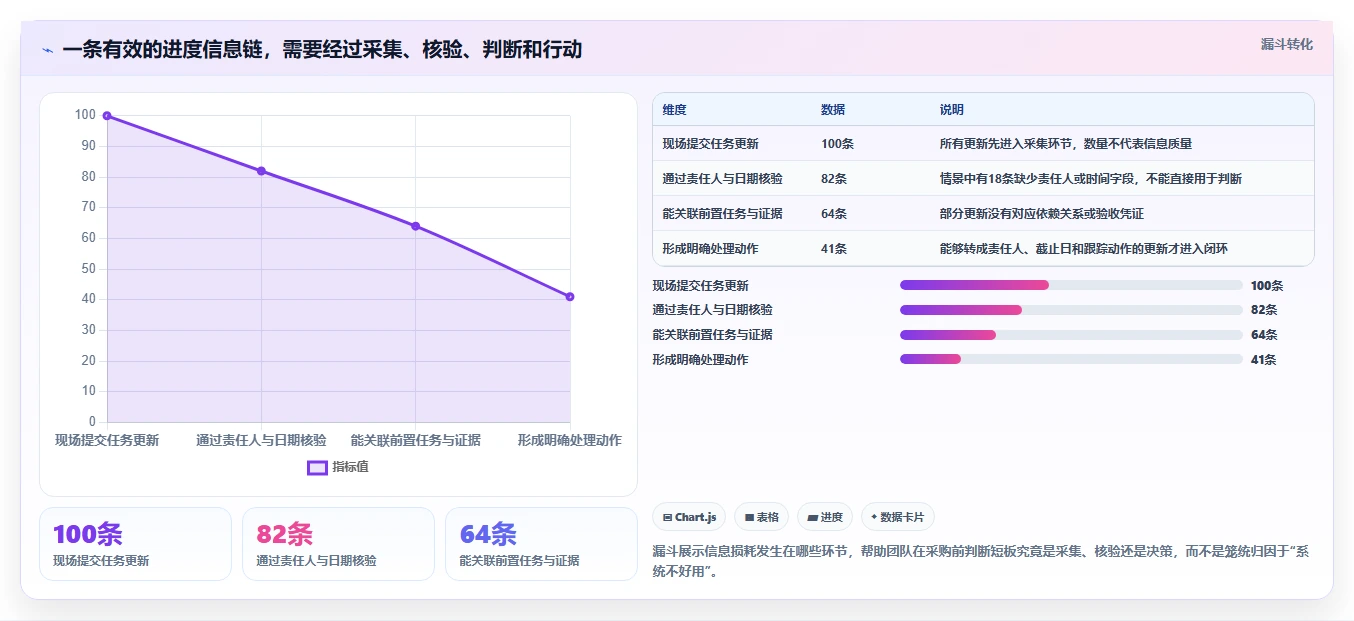1354x621 pixels.
Task: Click x-axis label 现场提交任务更新
Action: pyautogui.click(x=107, y=440)
